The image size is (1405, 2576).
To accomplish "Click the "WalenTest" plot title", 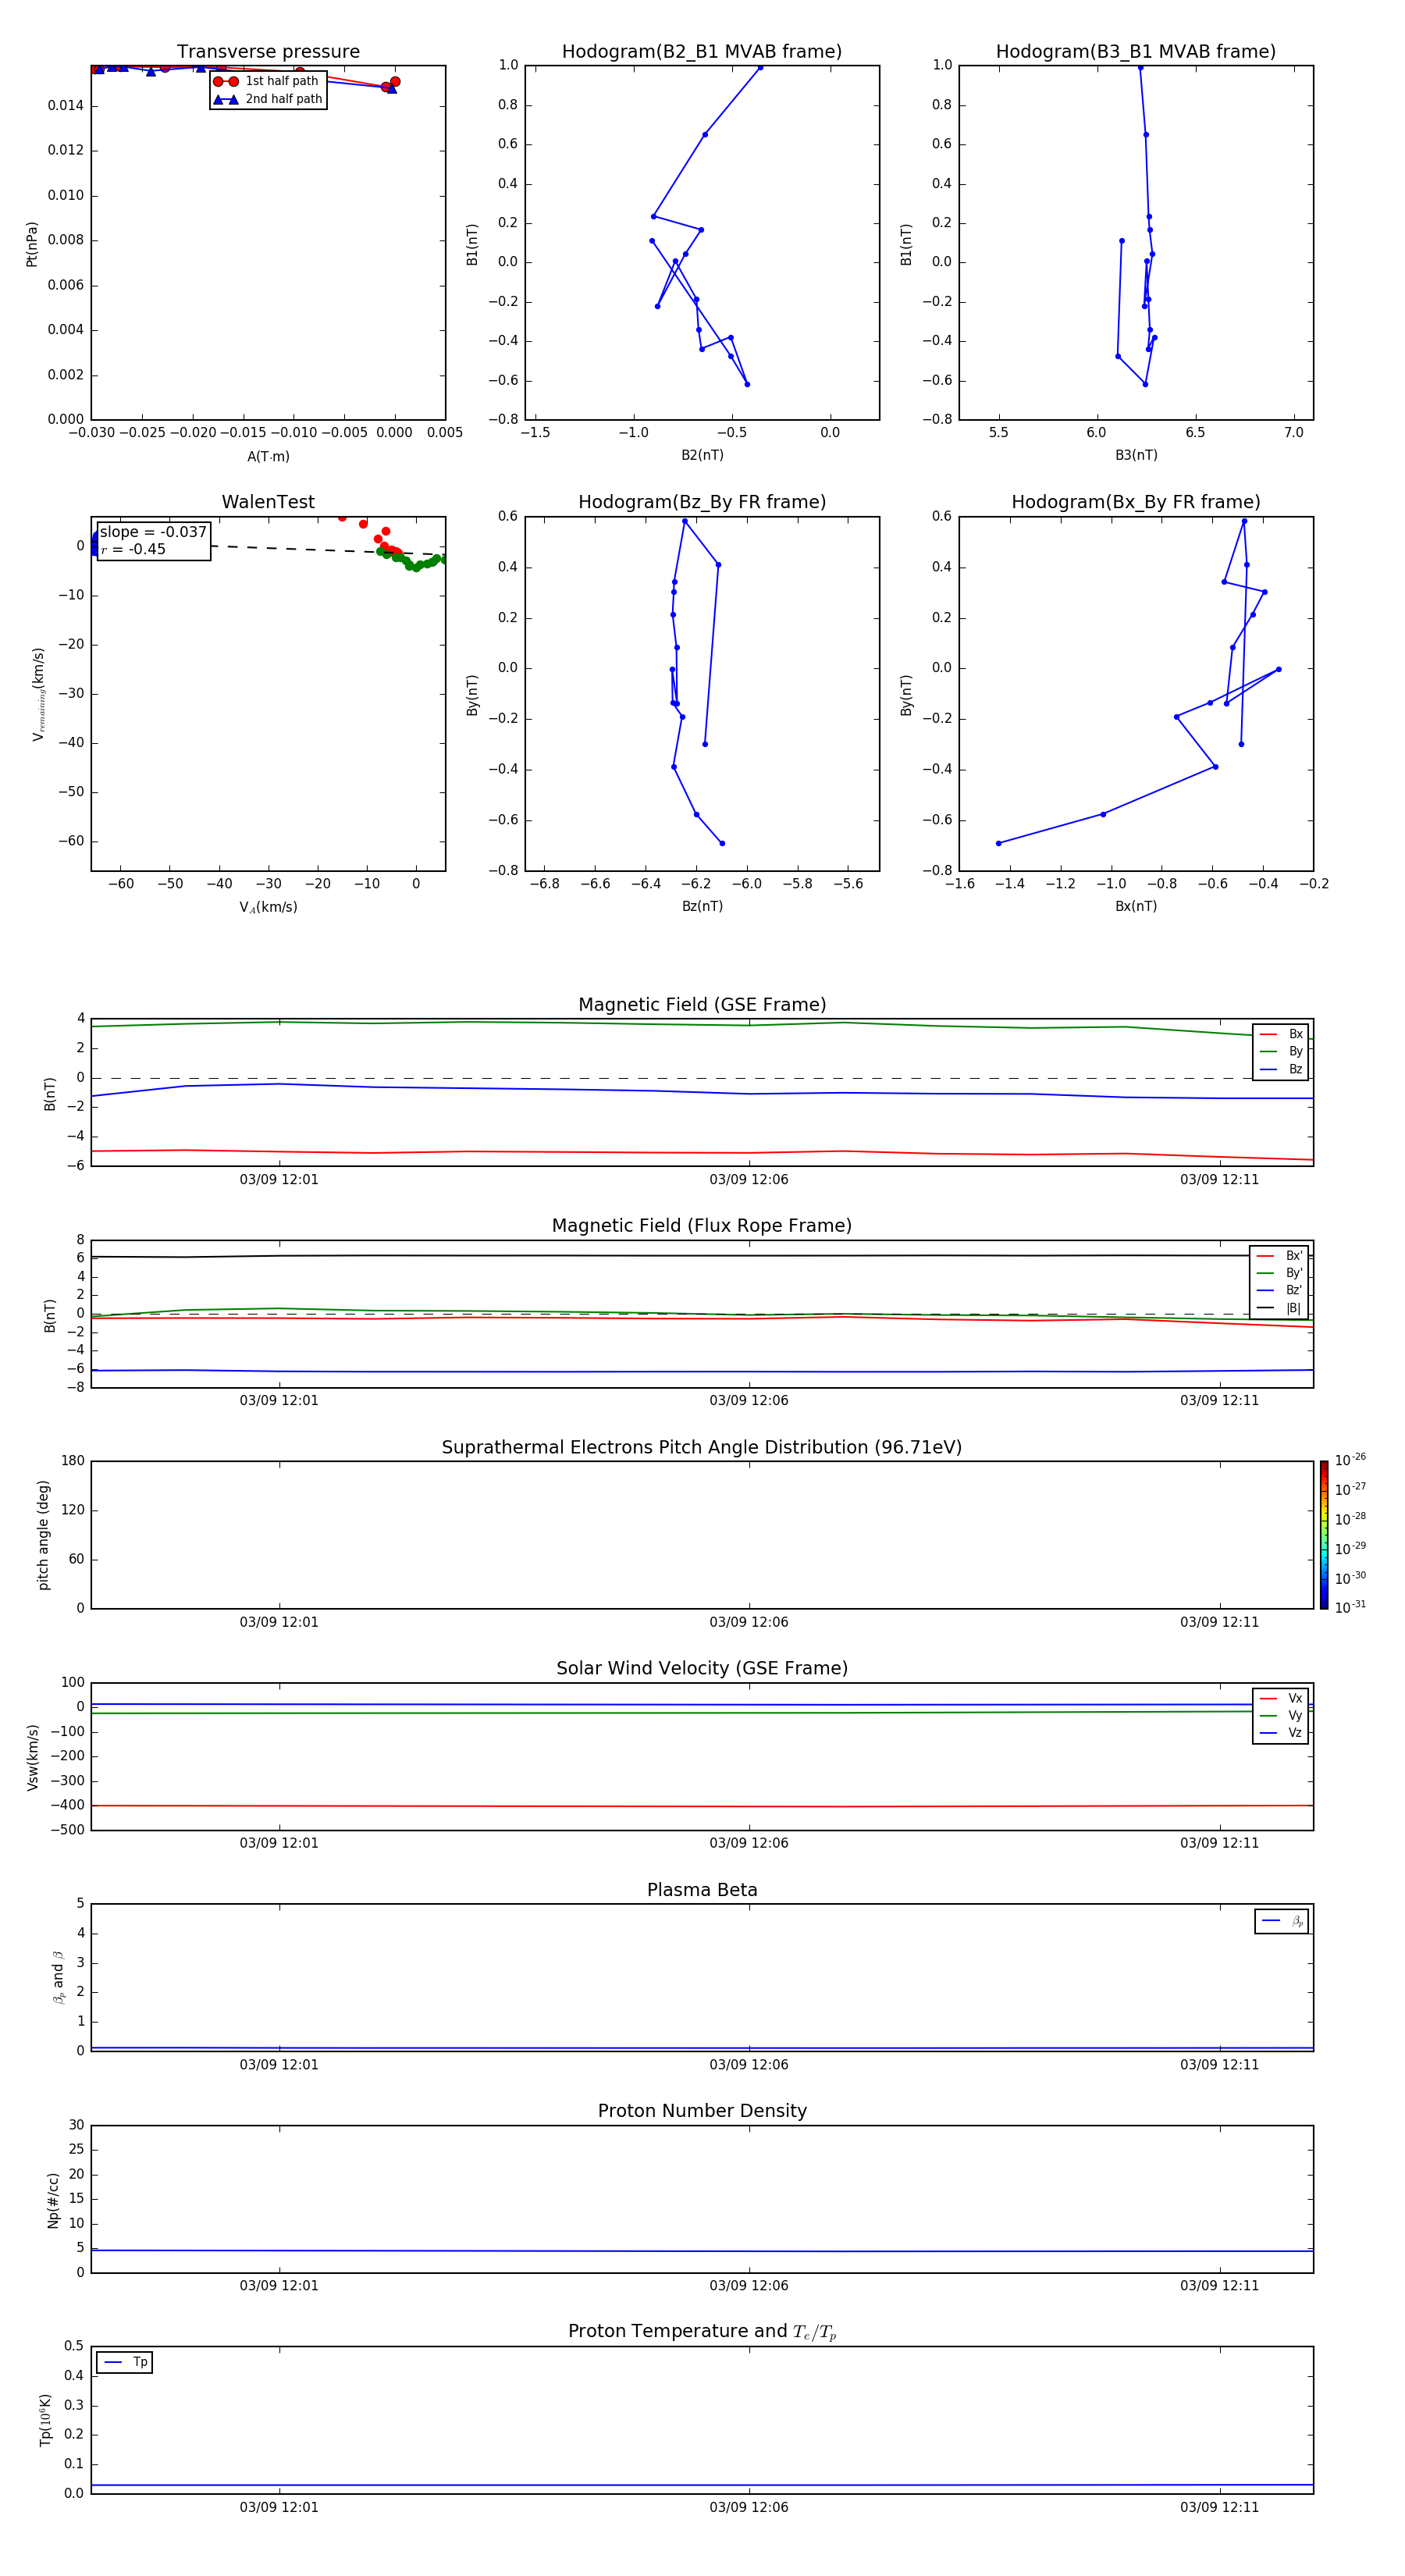I will [x=268, y=502].
